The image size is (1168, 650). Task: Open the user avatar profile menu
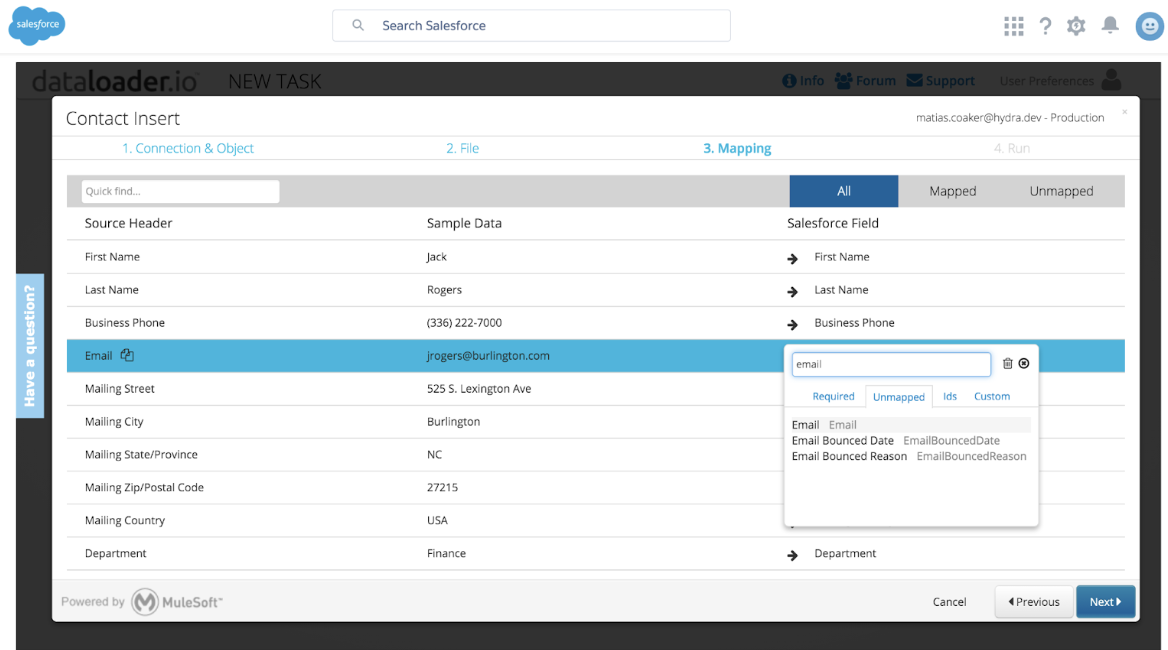1149,26
